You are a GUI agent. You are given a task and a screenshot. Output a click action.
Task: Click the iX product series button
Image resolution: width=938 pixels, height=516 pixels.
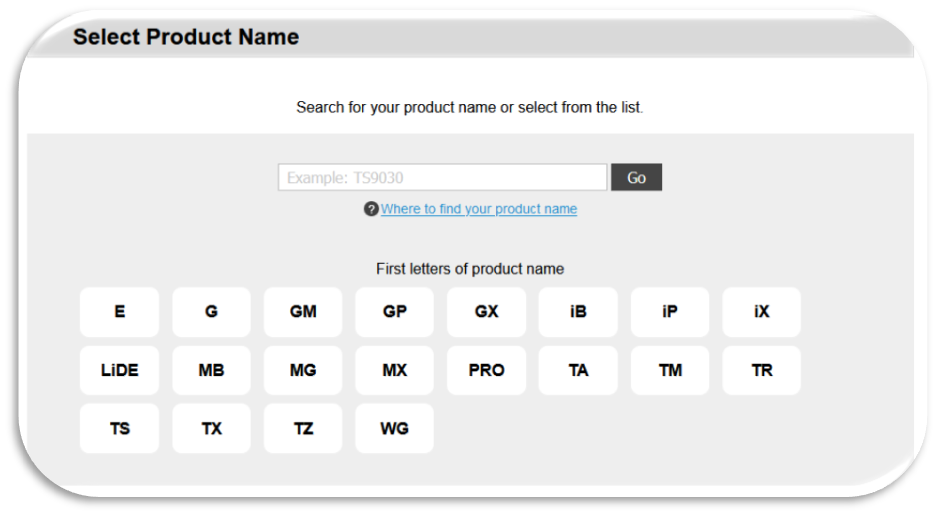pyautogui.click(x=762, y=312)
